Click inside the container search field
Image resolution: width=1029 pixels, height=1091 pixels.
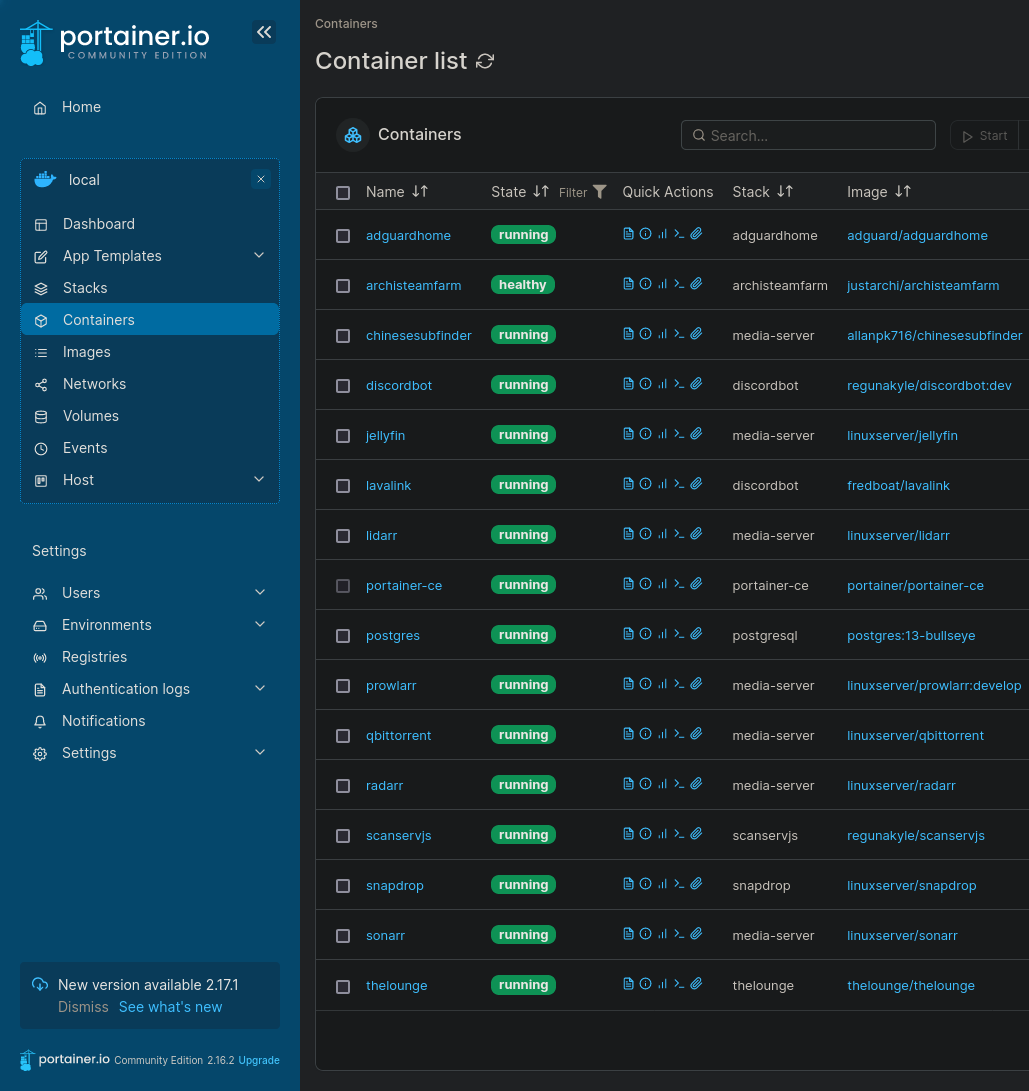tap(808, 135)
